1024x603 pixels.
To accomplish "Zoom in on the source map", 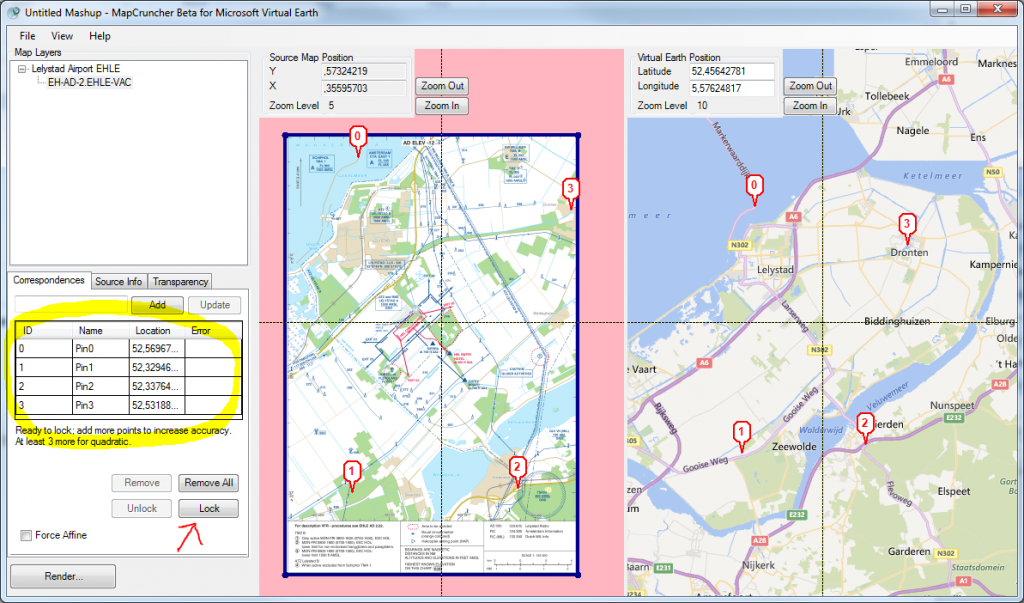I will point(441,105).
